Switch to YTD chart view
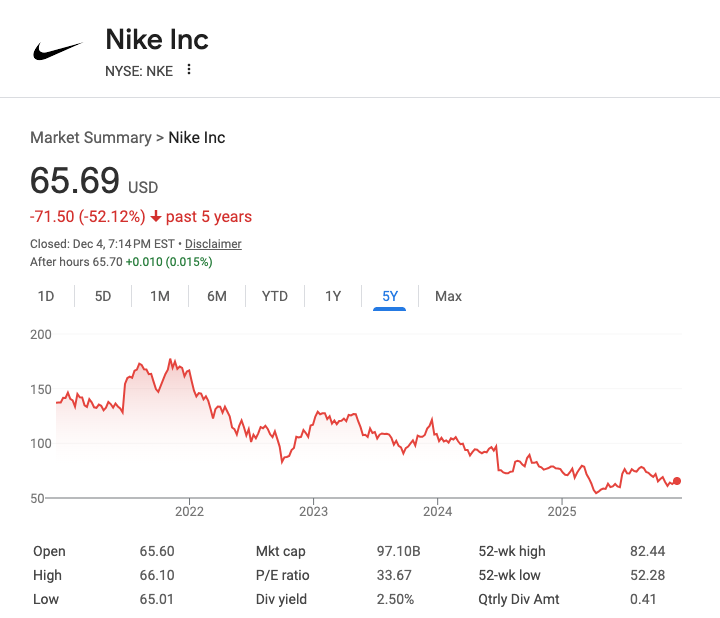 [x=275, y=296]
